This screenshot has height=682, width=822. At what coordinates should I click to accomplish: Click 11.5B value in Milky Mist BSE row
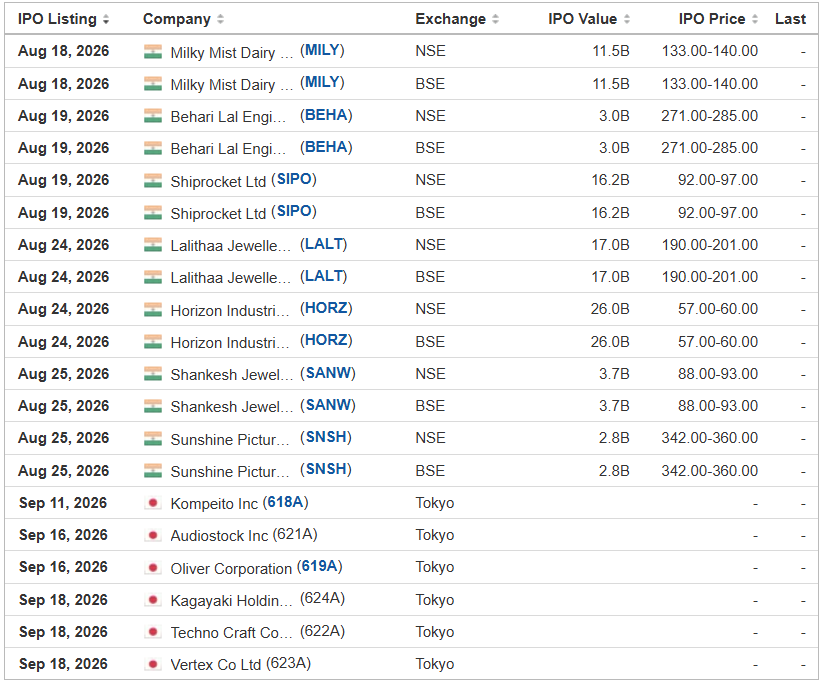pos(611,84)
